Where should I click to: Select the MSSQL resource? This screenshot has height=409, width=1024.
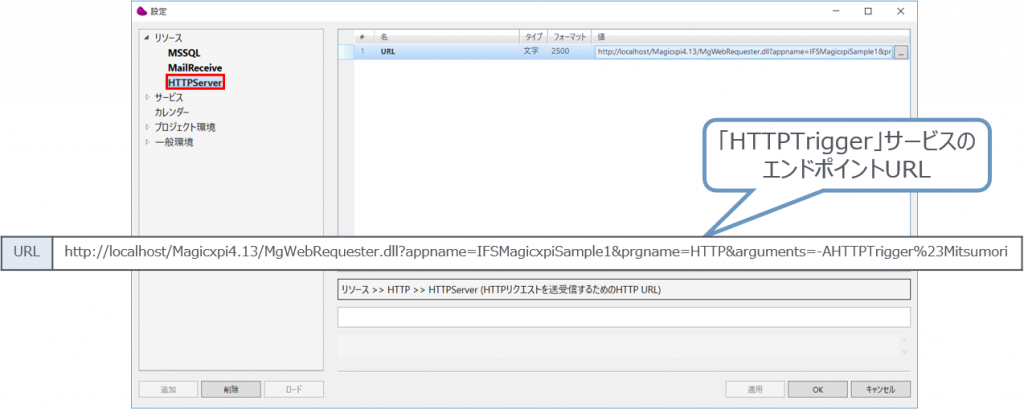point(184,52)
